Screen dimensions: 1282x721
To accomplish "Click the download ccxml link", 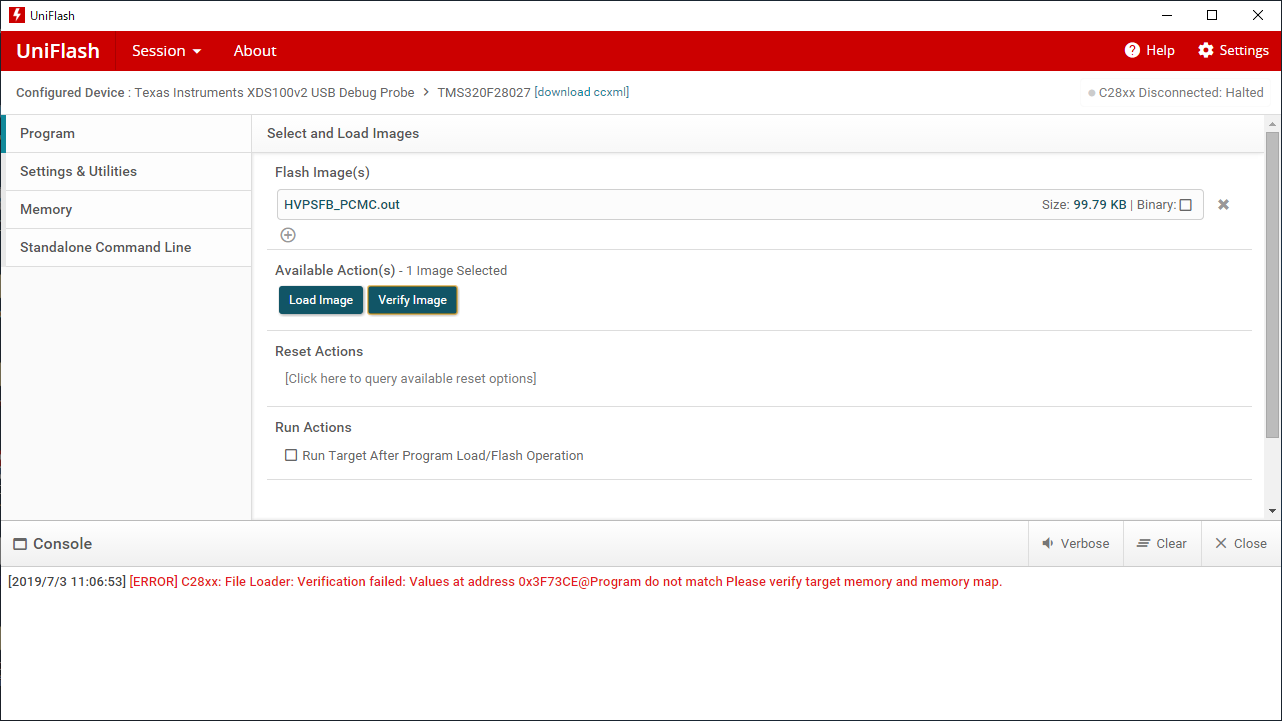I will click(x=582, y=92).
